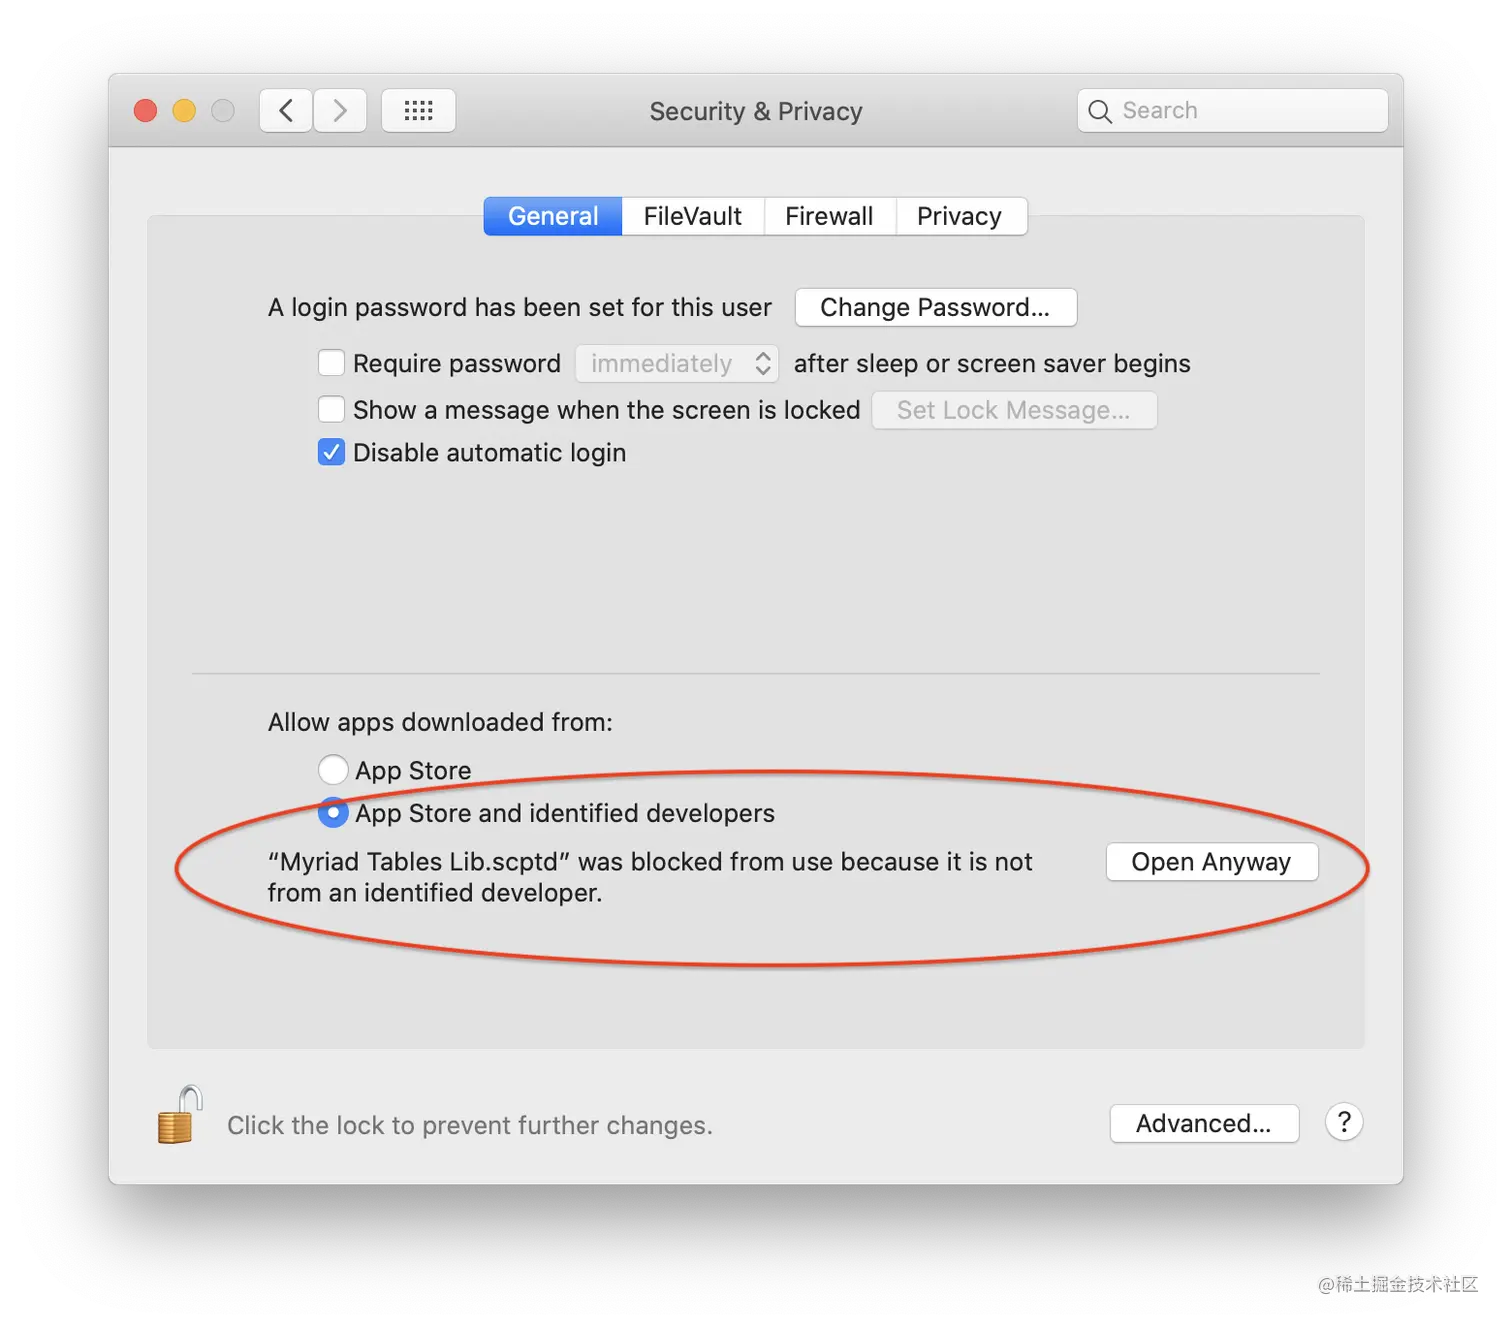This screenshot has height=1328, width=1512.
Task: Click the after sleep or screen saver text
Action: coord(992,363)
